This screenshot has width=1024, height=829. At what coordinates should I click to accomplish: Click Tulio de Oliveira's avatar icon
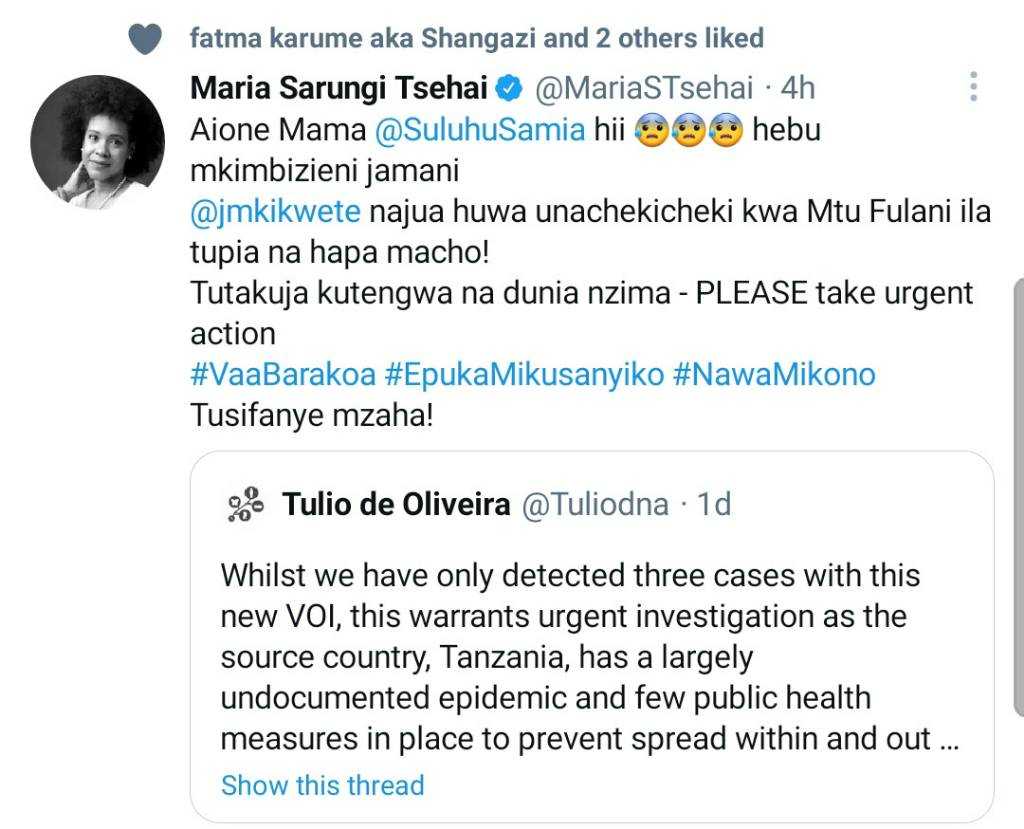click(x=246, y=504)
